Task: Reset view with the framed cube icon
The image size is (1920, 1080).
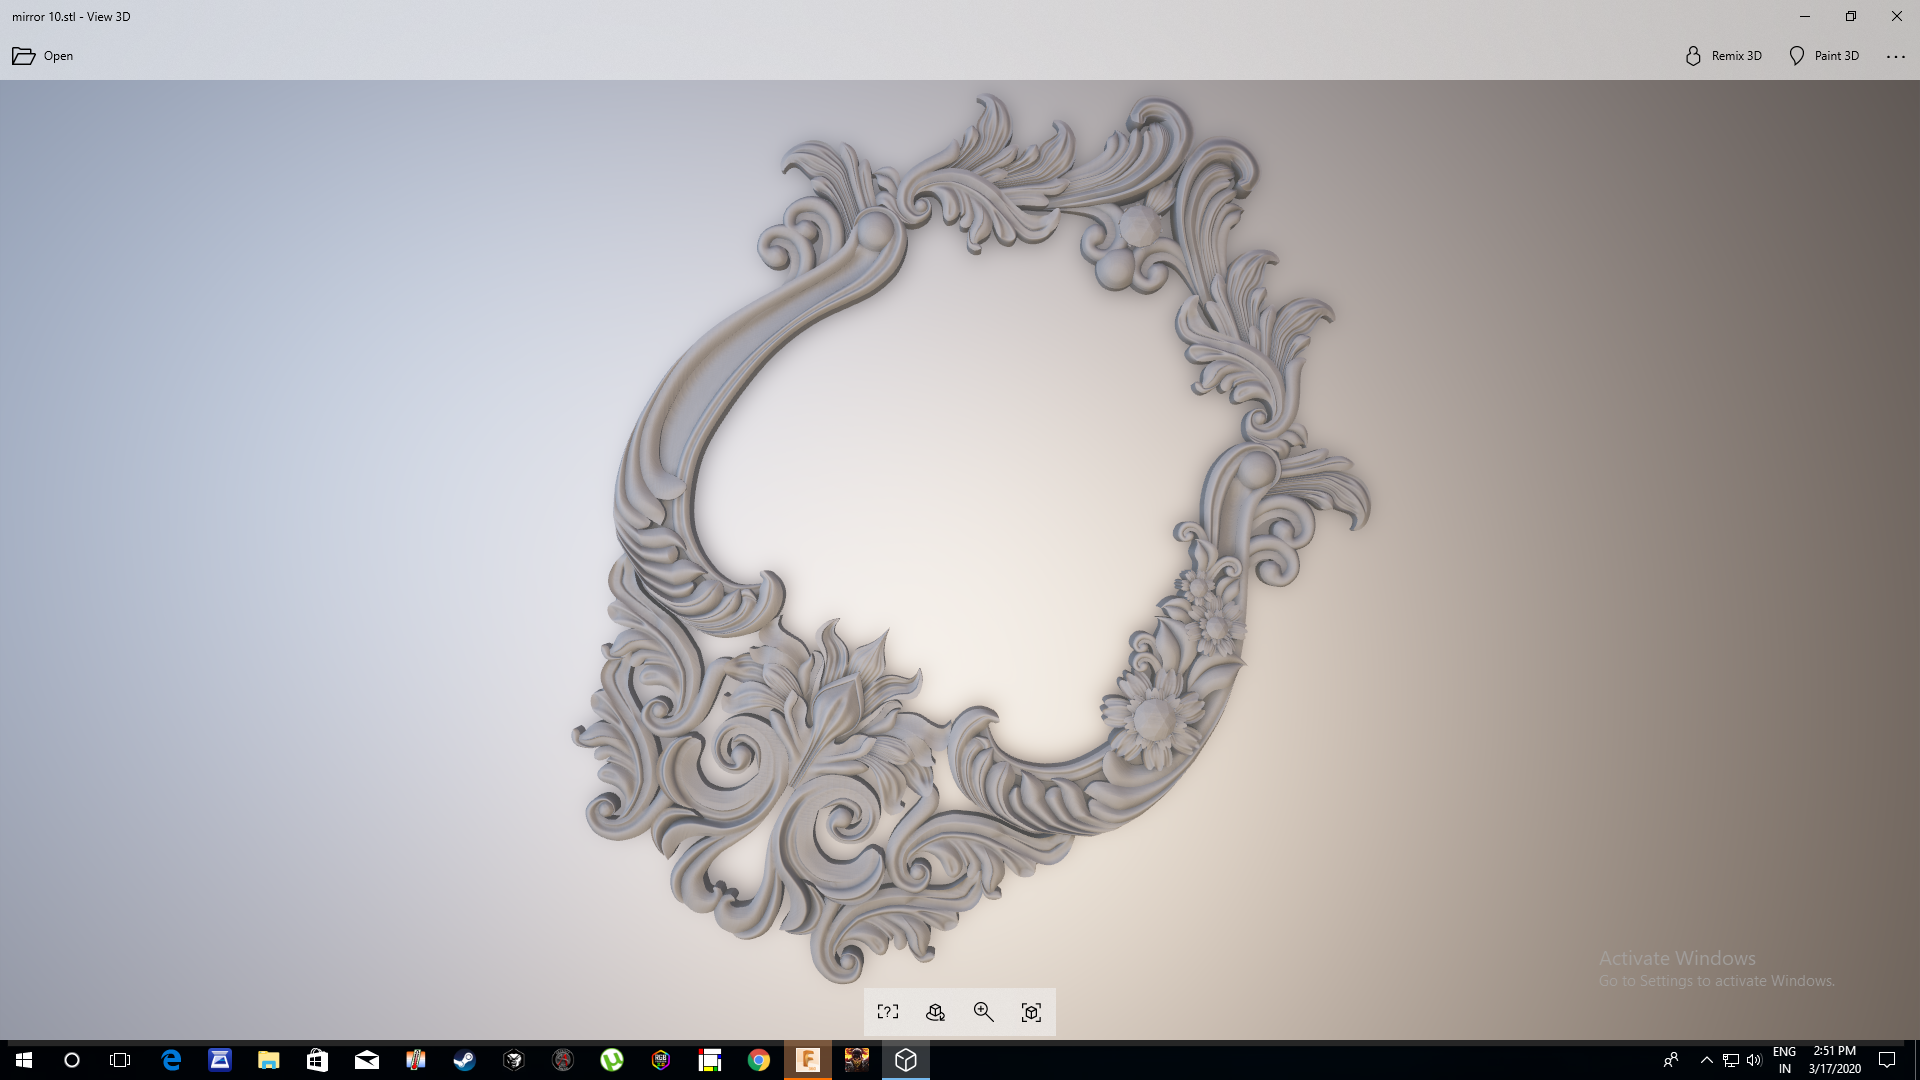Action: pos(1032,1012)
